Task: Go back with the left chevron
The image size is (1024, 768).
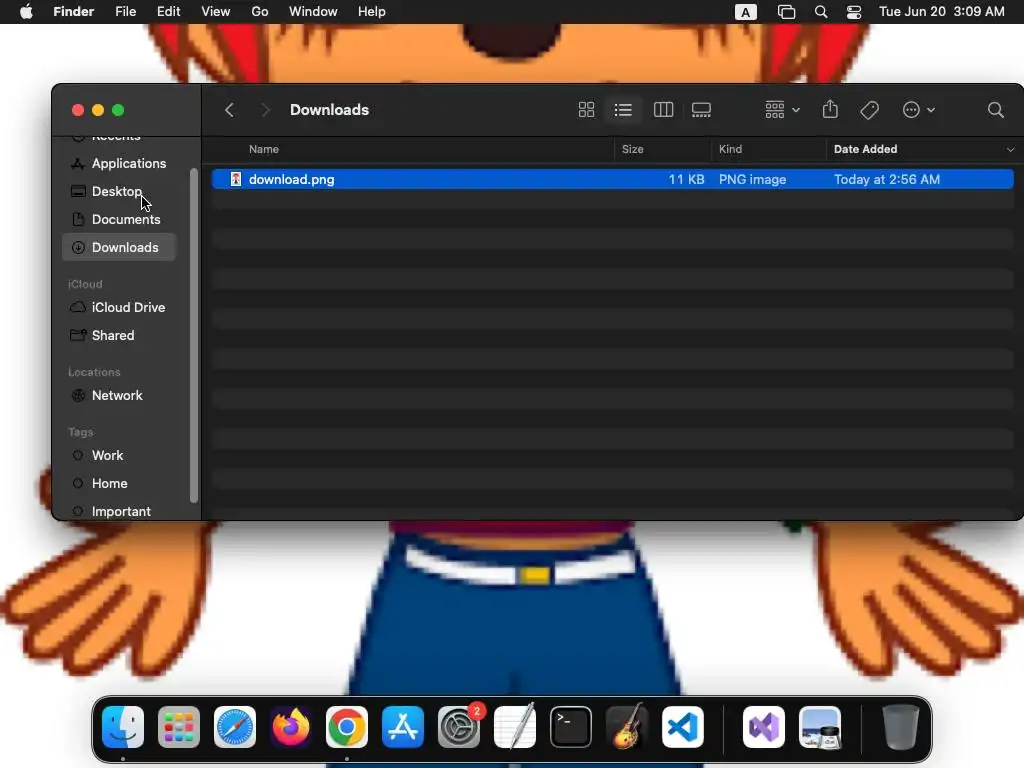Action: click(229, 110)
